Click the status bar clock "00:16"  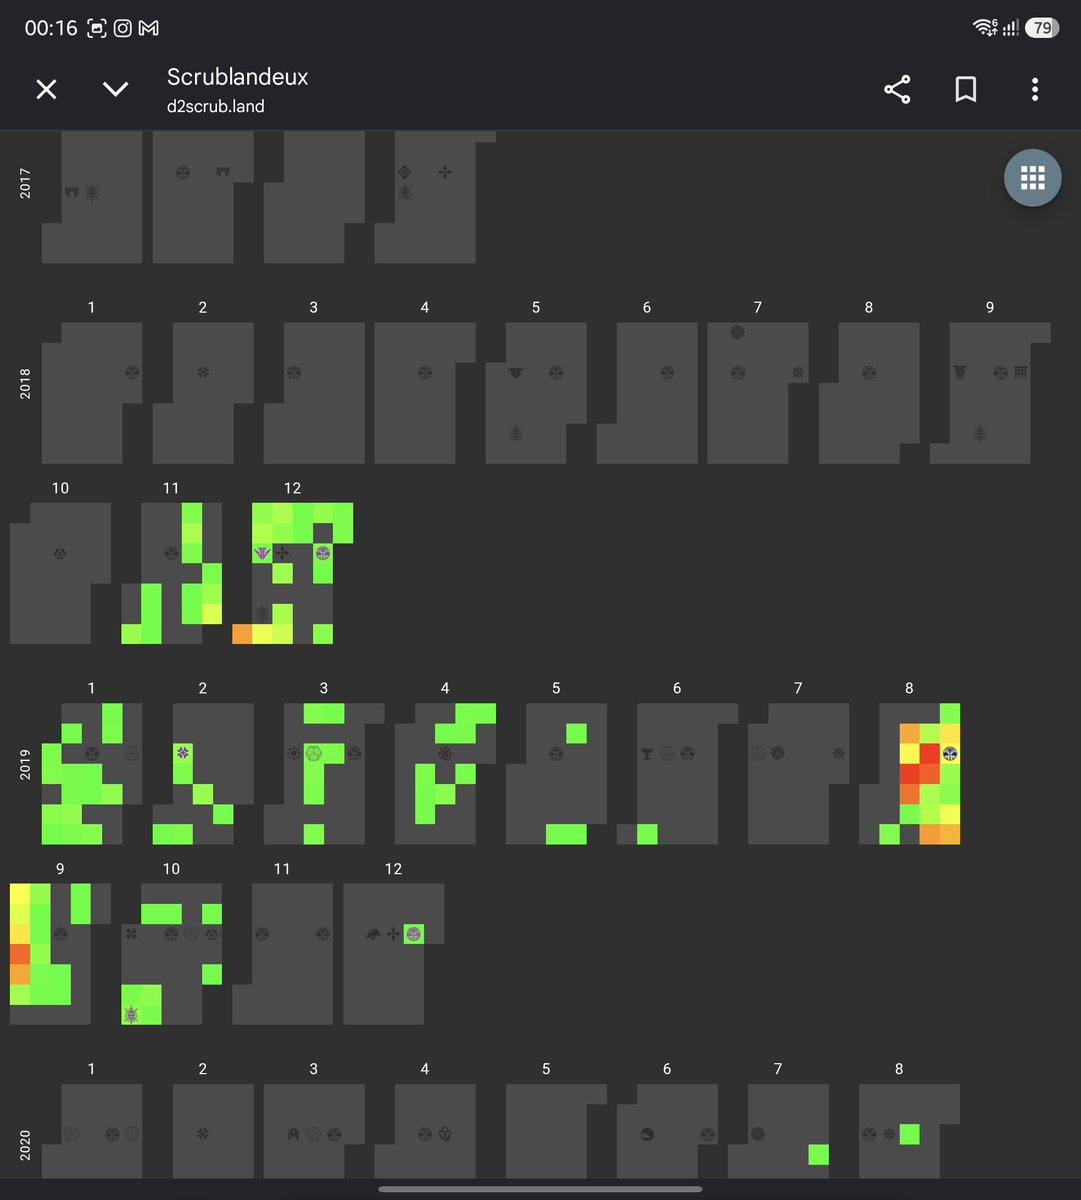point(51,28)
